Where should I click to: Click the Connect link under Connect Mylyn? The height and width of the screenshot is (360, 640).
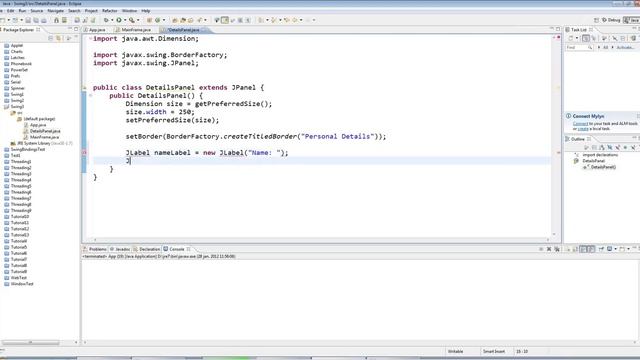tap(580, 123)
